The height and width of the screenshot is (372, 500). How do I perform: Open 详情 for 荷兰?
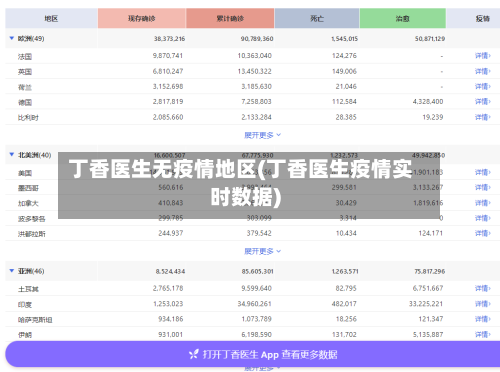click(x=483, y=87)
